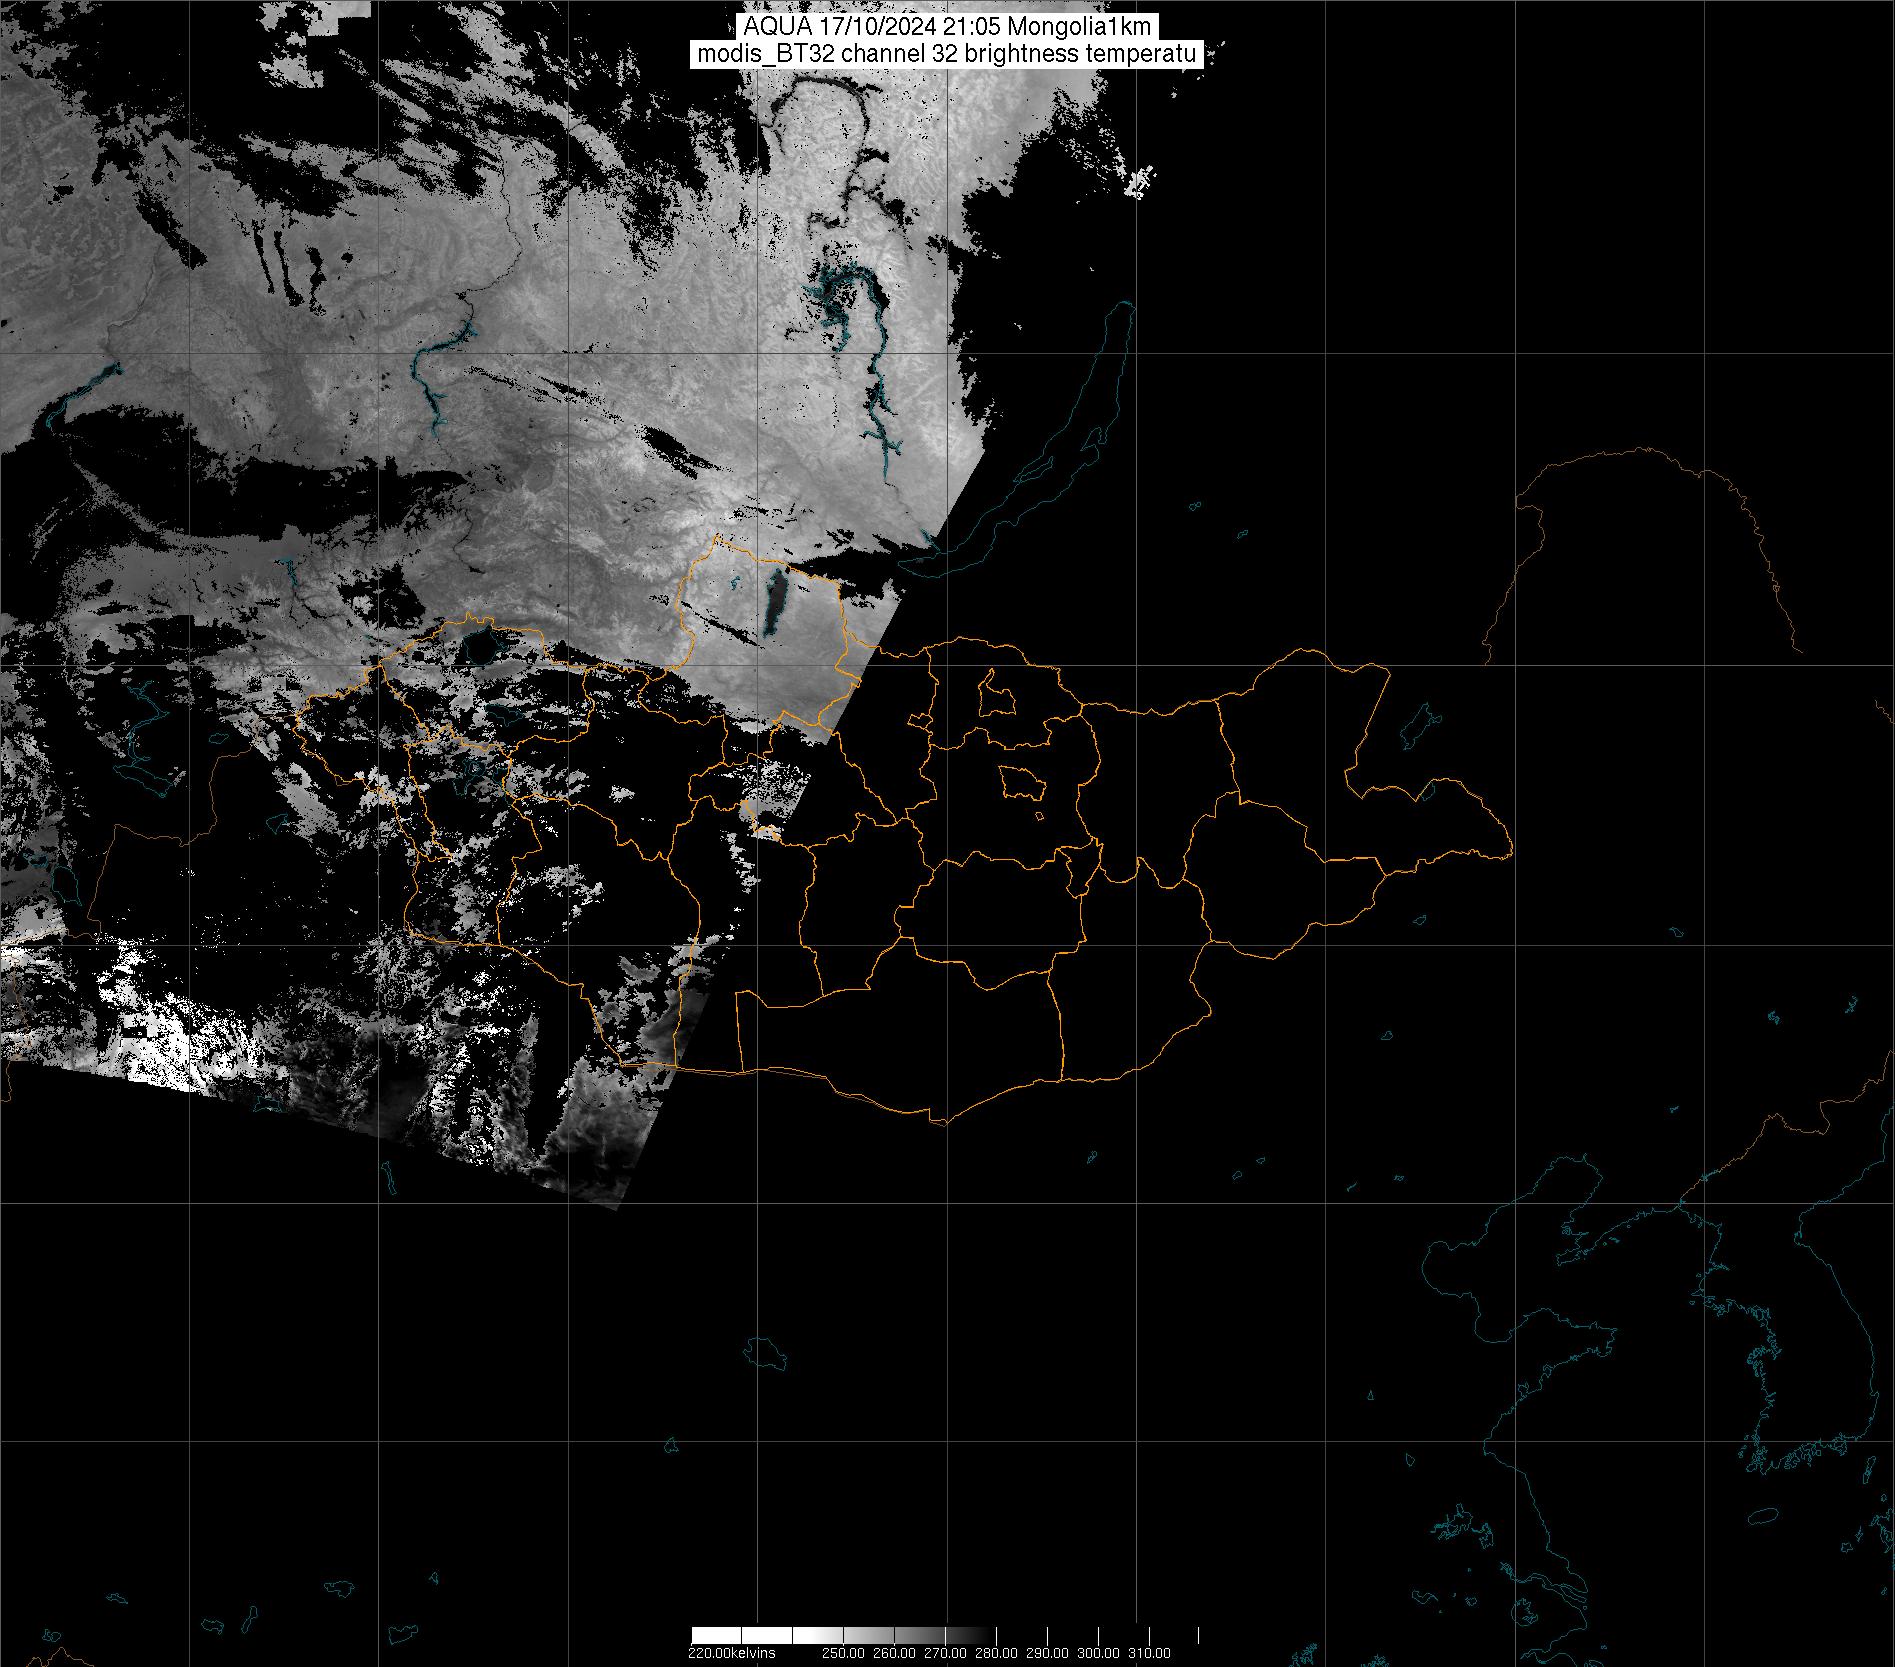Click the 270.00 value on the legend
The width and height of the screenshot is (1895, 1667).
[x=944, y=1653]
